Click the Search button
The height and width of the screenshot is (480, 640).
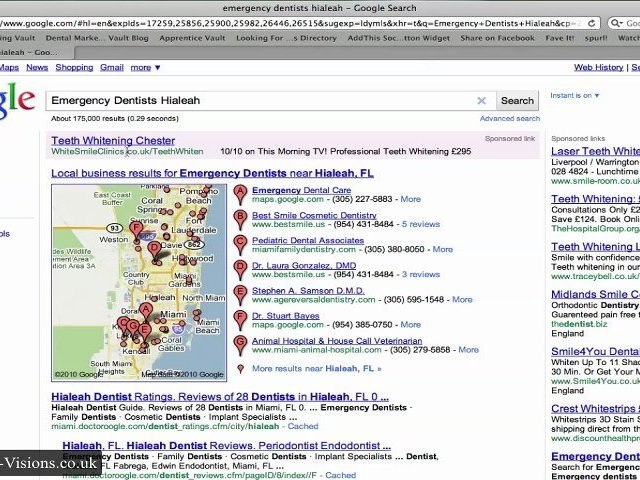517,100
